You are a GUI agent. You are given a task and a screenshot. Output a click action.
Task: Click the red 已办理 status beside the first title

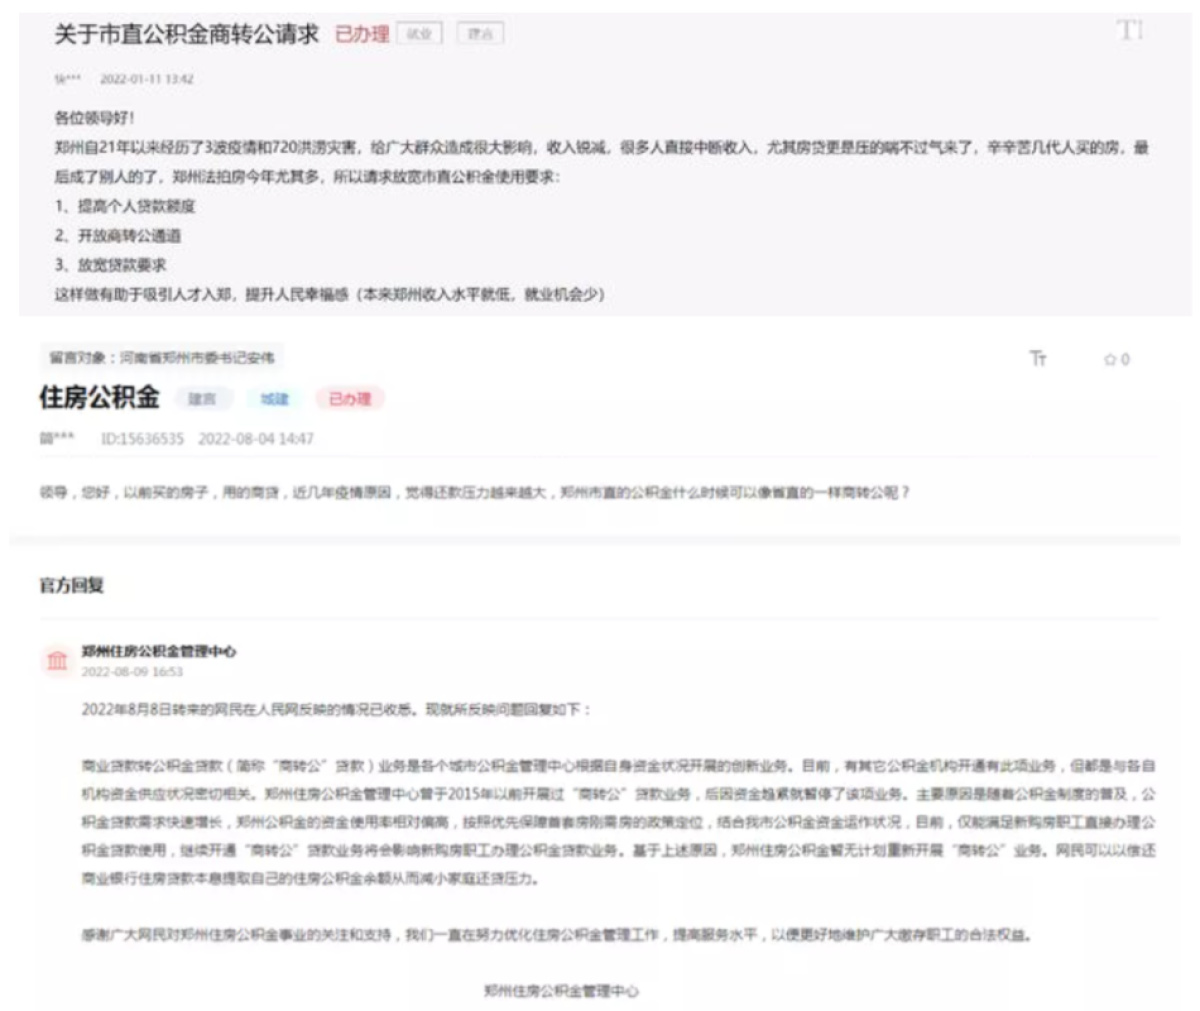point(361,34)
